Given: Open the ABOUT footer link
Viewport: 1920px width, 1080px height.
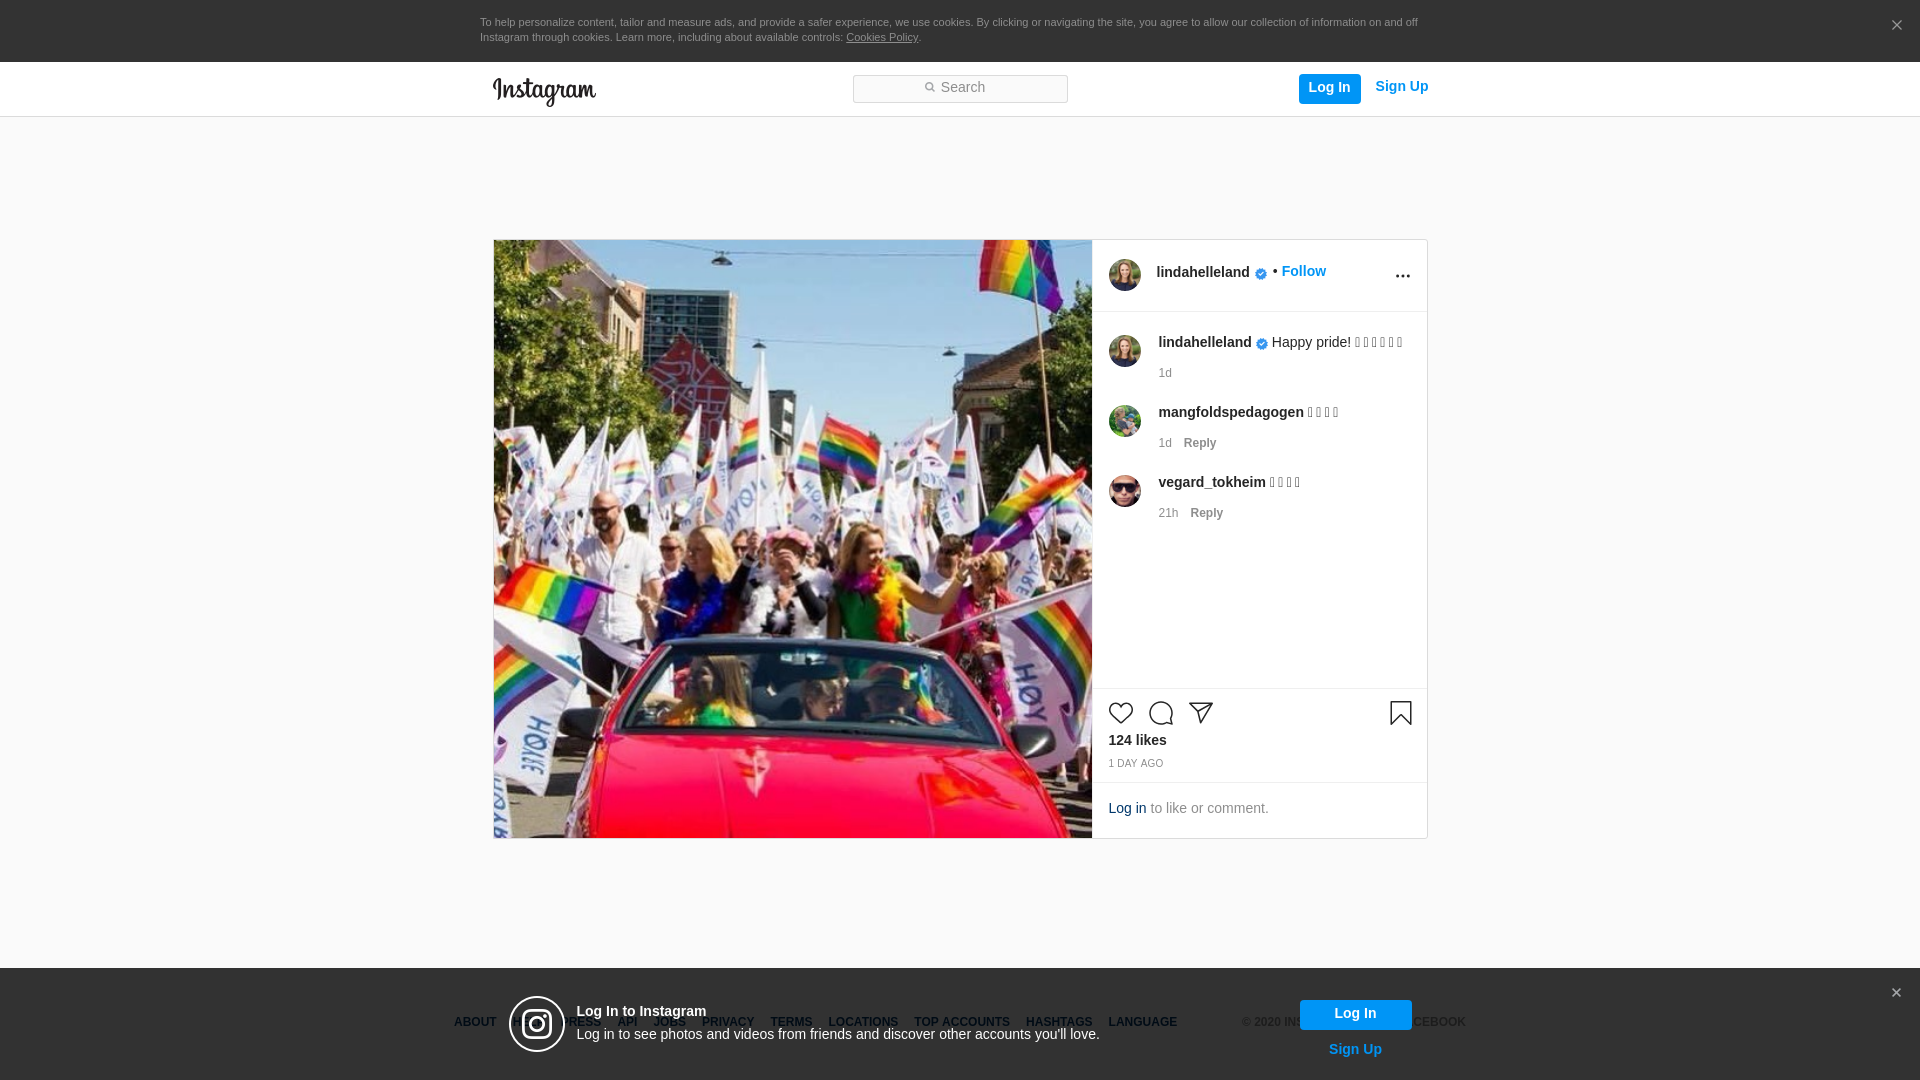Looking at the screenshot, I should click(x=474, y=1022).
